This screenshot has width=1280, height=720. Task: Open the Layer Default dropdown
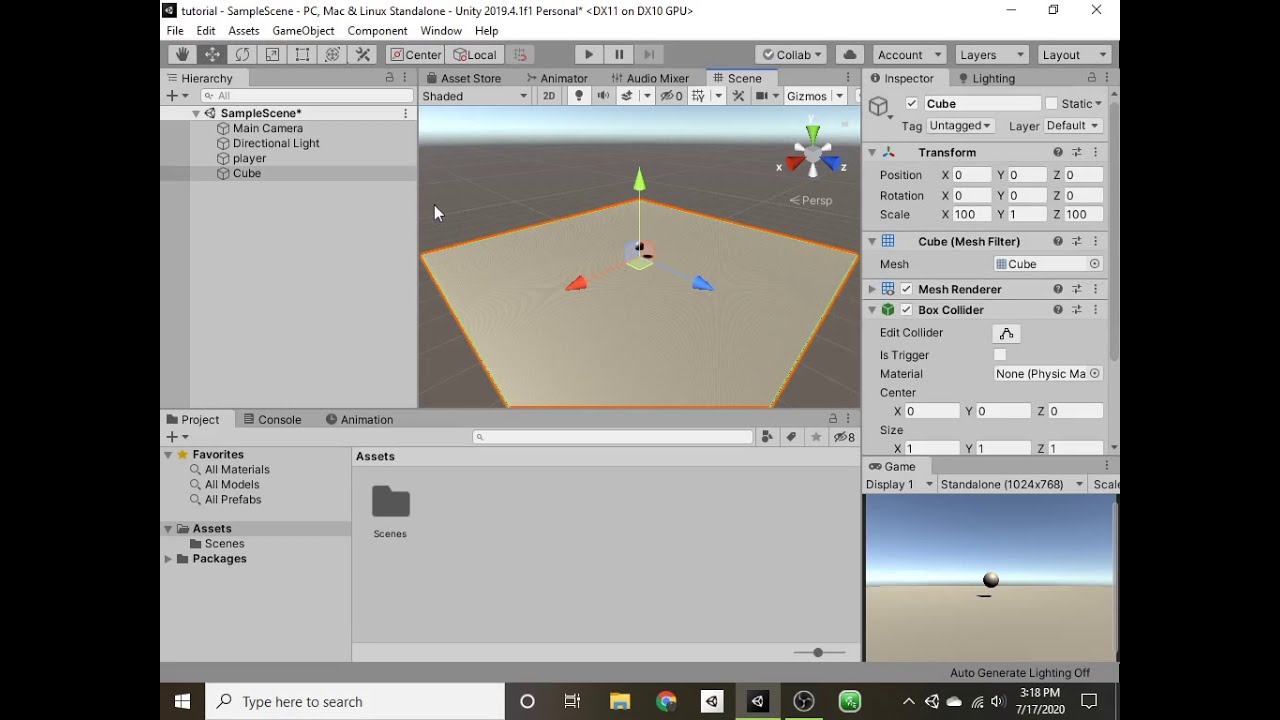coord(1072,126)
